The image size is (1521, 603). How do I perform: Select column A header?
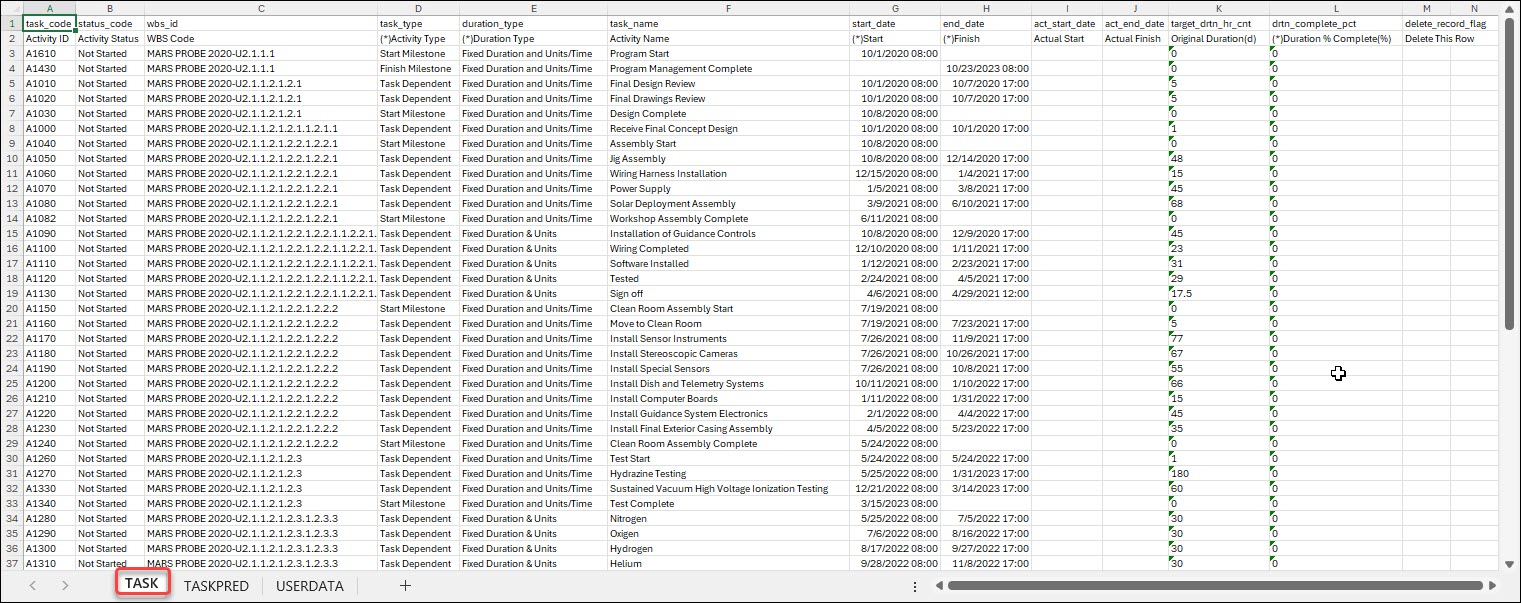point(49,8)
